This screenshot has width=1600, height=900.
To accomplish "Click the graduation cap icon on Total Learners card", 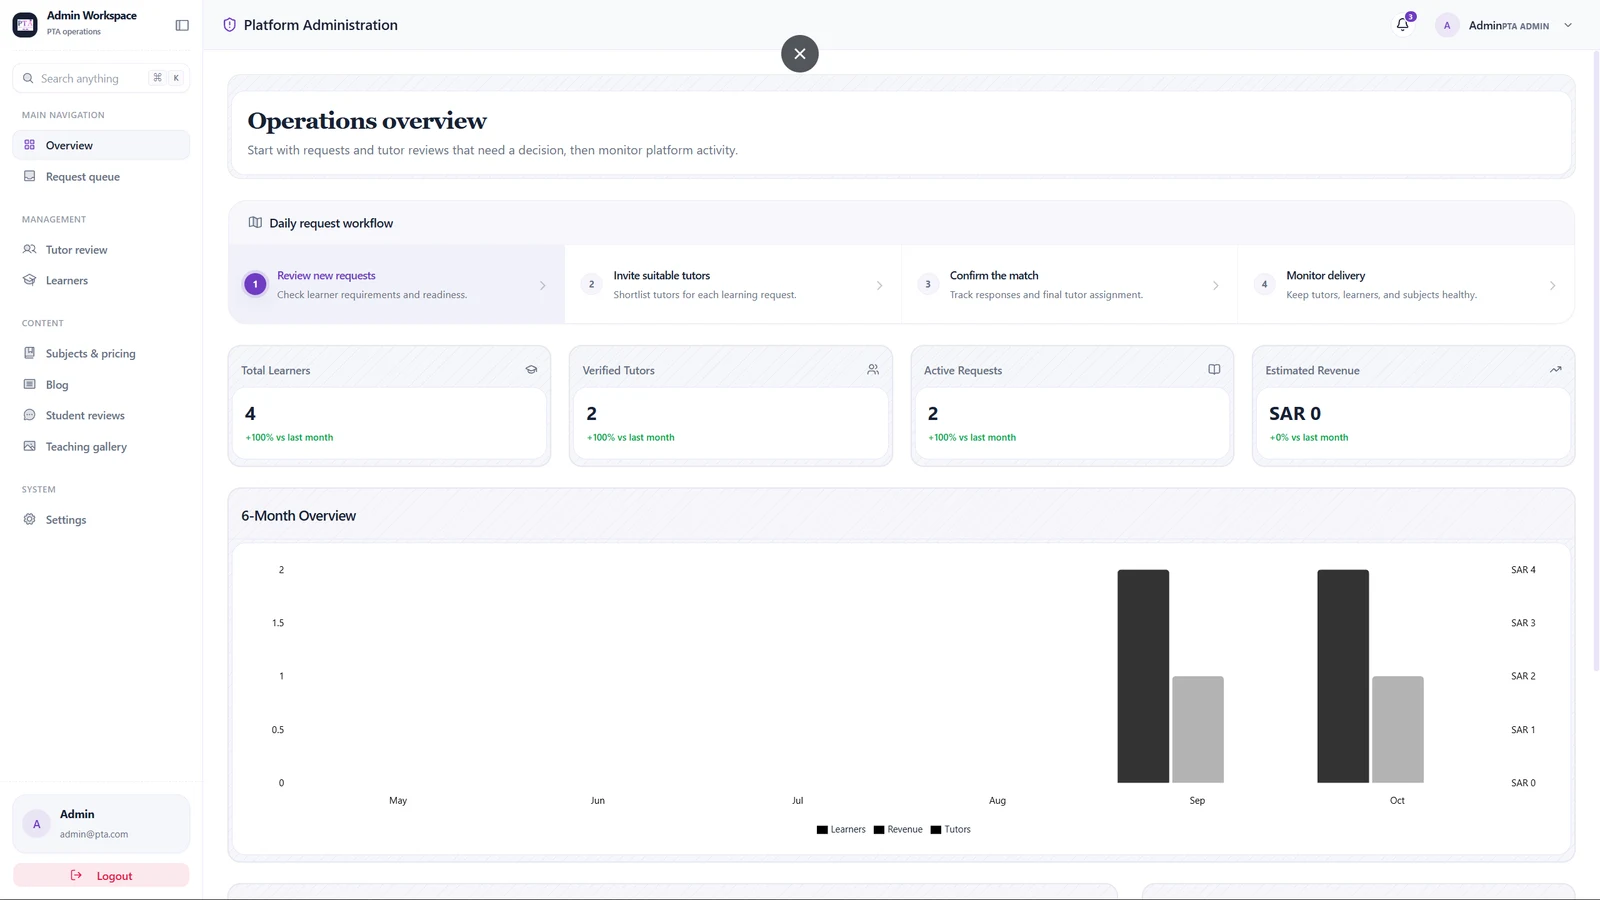I will click(x=531, y=370).
